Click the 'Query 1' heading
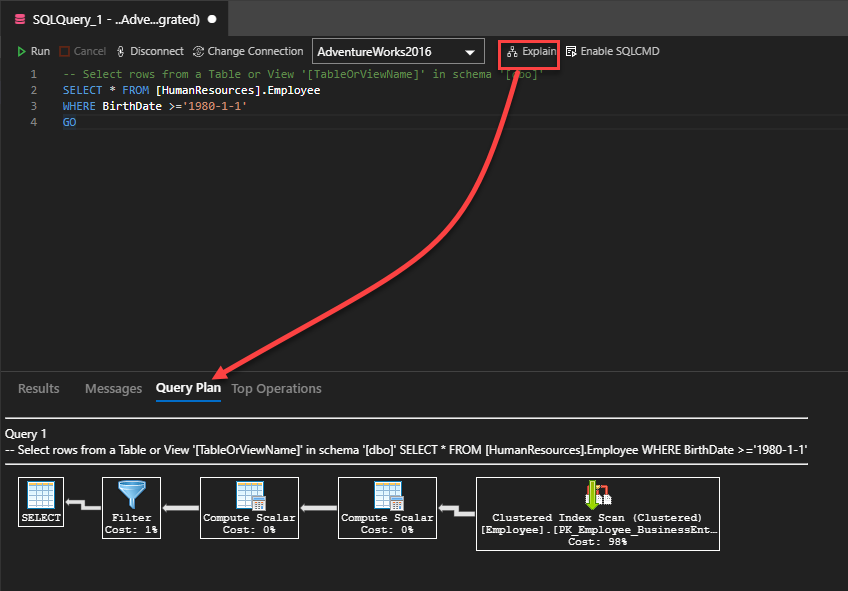 [x=25, y=434]
